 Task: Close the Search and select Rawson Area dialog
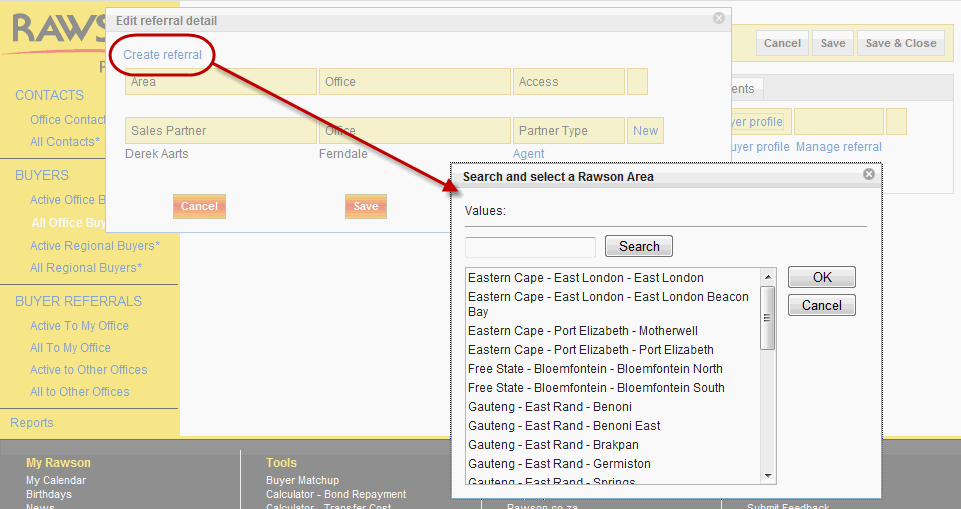point(868,175)
